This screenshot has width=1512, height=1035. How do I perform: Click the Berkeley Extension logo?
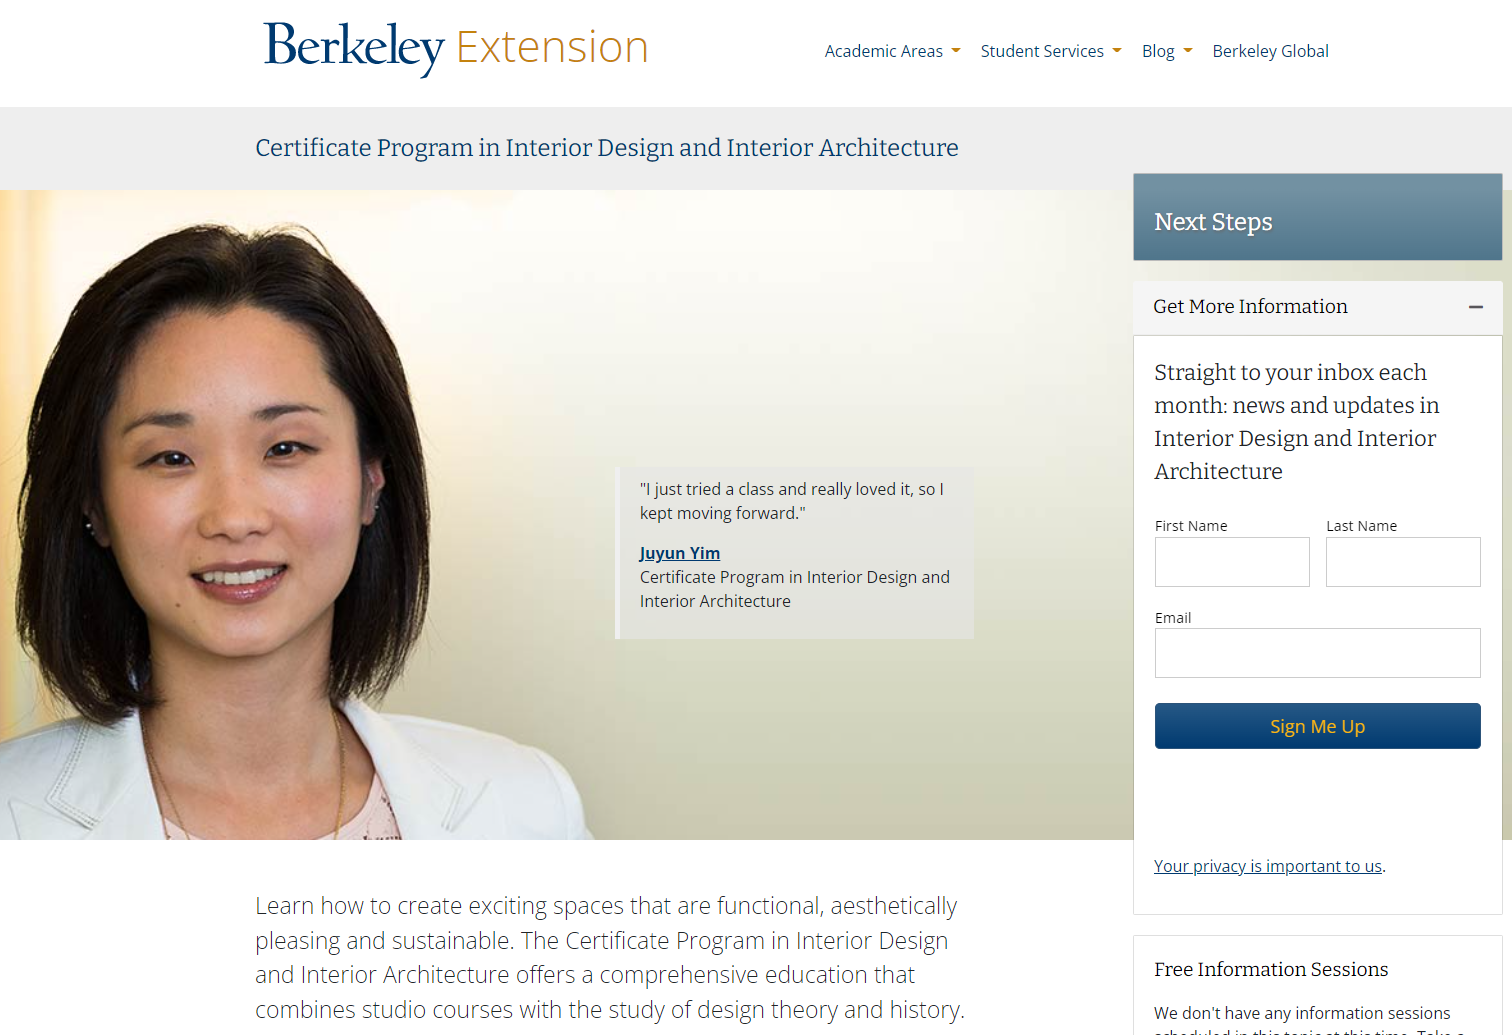coord(456,48)
